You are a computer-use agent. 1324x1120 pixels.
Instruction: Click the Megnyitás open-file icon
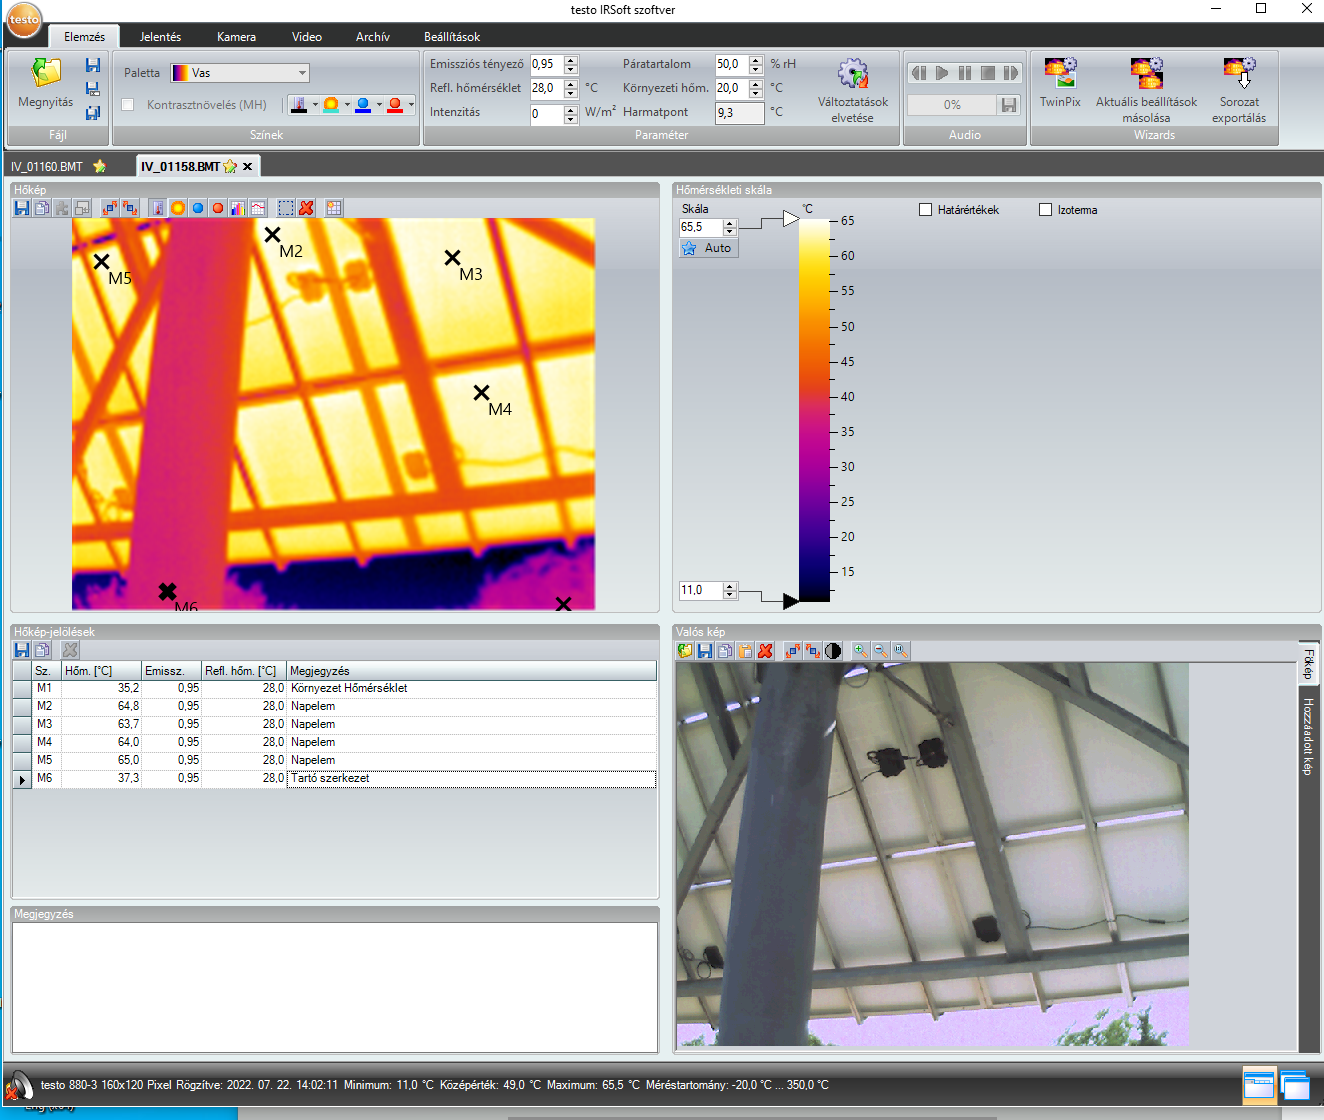(46, 73)
